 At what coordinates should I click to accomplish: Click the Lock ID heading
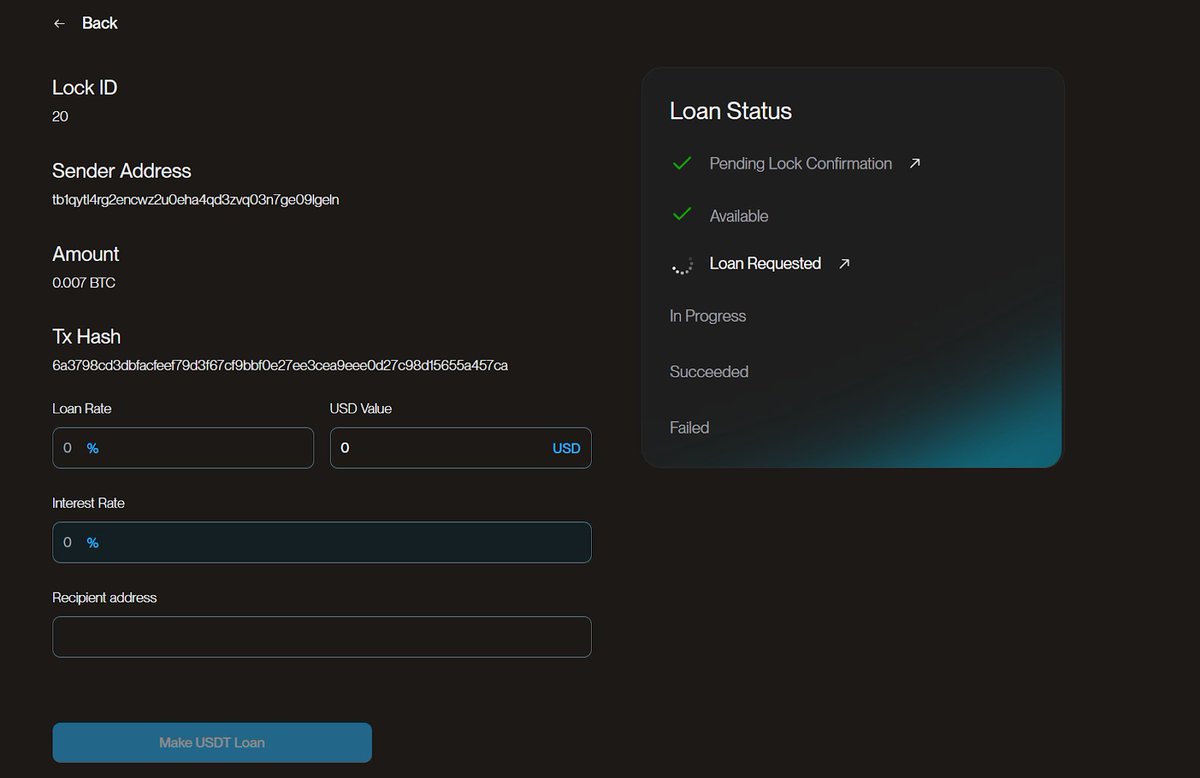[85, 88]
